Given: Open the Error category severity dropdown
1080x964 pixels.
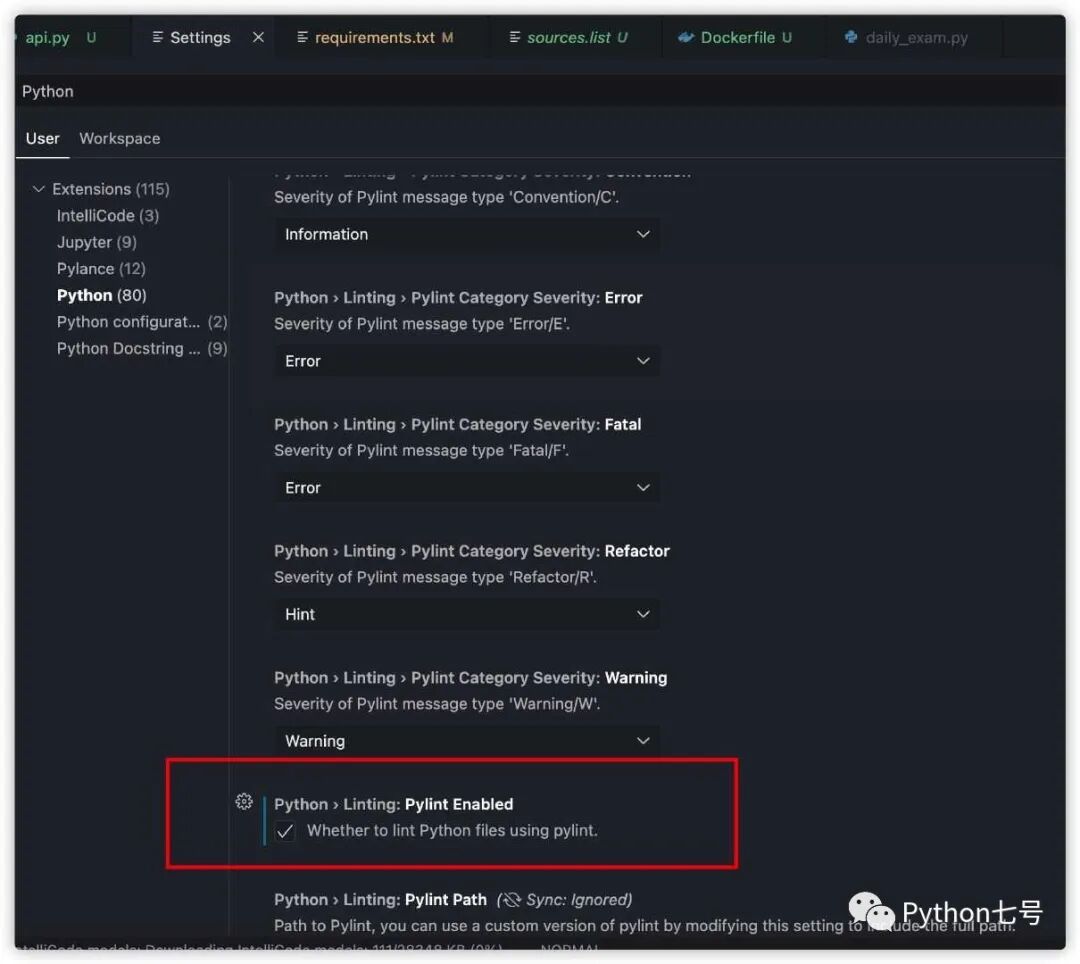Looking at the screenshot, I should click(x=467, y=361).
